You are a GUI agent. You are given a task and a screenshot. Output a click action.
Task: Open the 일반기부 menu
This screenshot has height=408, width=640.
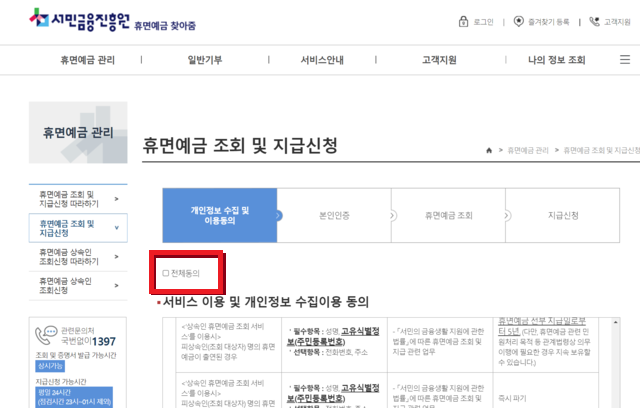pos(205,60)
